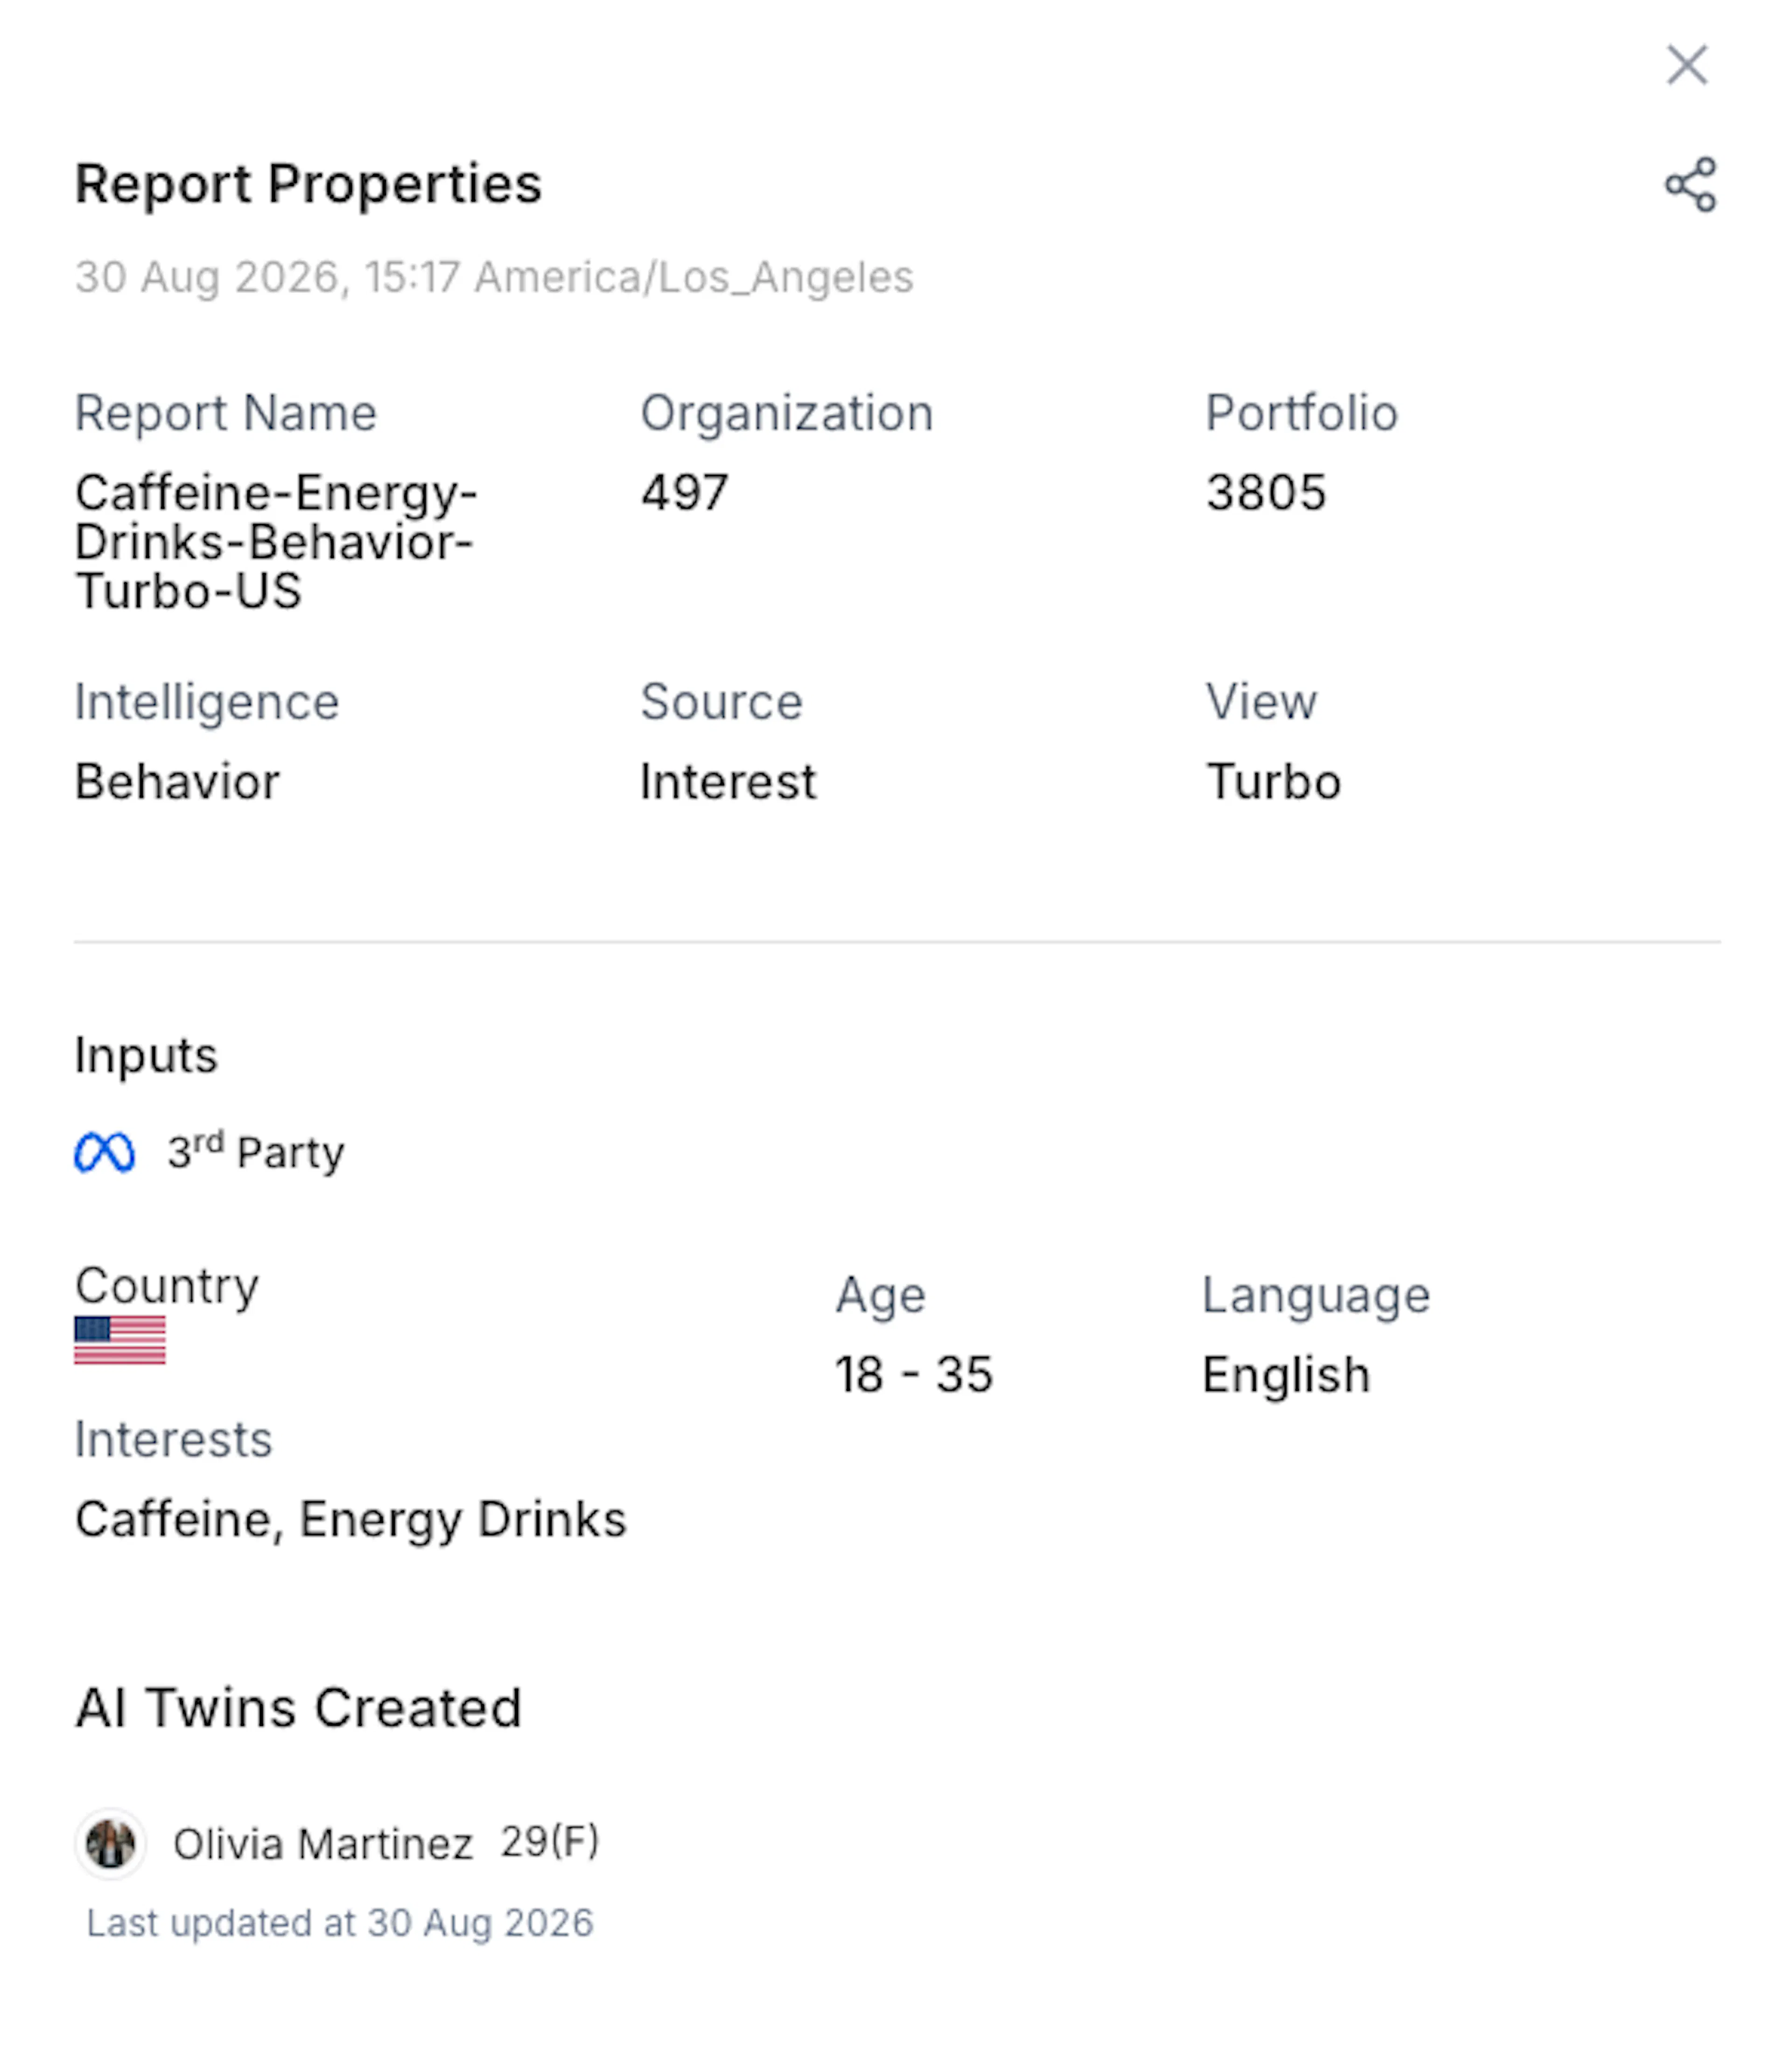Close the Report Properties panel

[x=1687, y=65]
